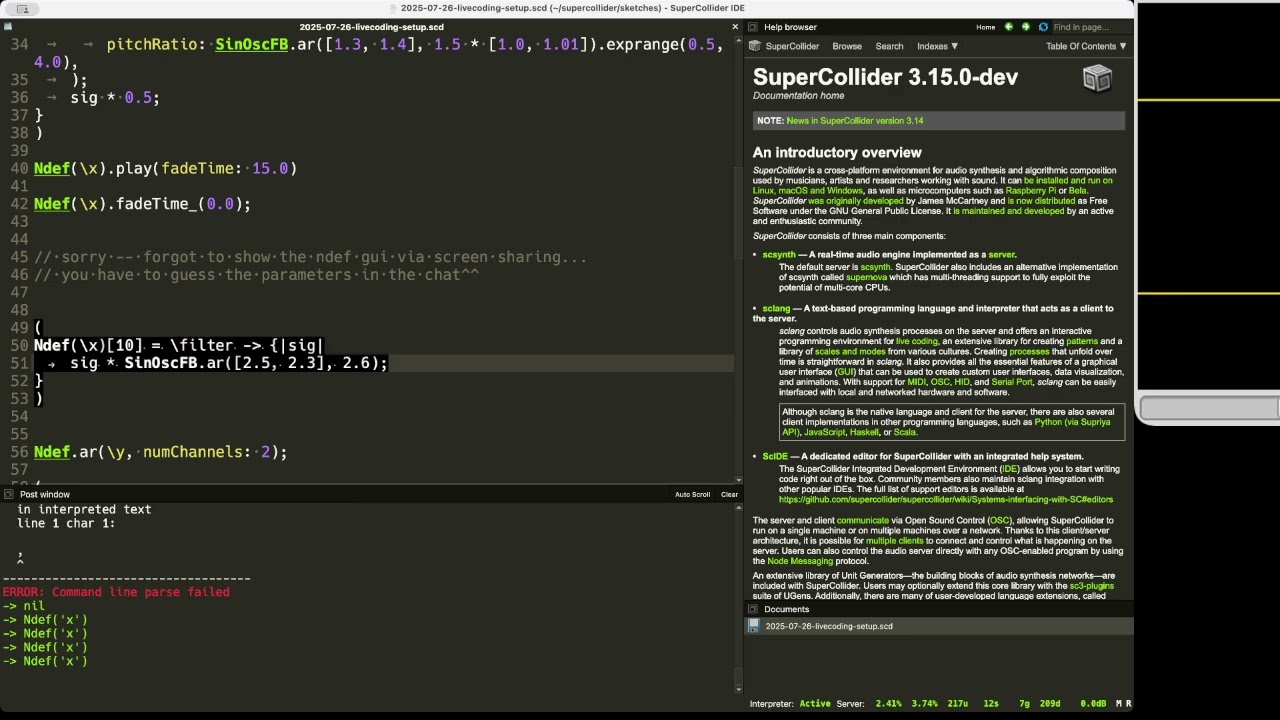Click the SuperCollider cube logo in header

[1097, 79]
